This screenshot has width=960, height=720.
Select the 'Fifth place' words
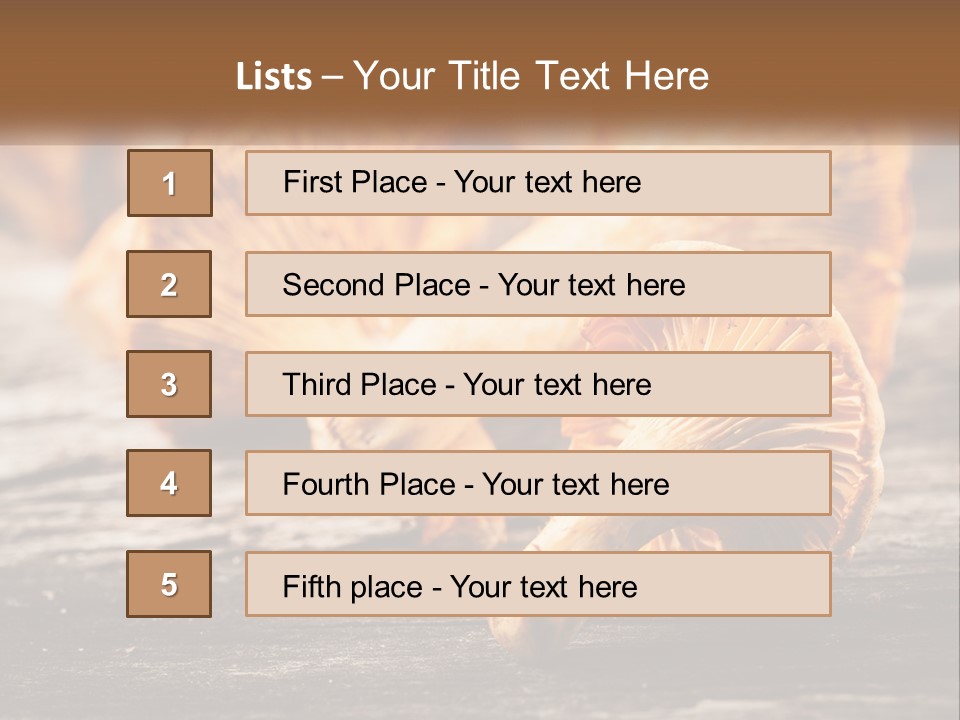pyautogui.click(x=352, y=586)
